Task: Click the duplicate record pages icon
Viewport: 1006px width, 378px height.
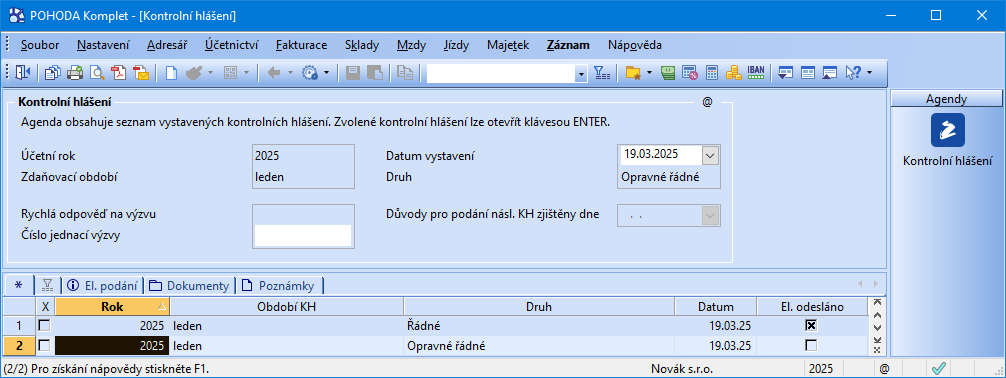Action: click(x=405, y=73)
